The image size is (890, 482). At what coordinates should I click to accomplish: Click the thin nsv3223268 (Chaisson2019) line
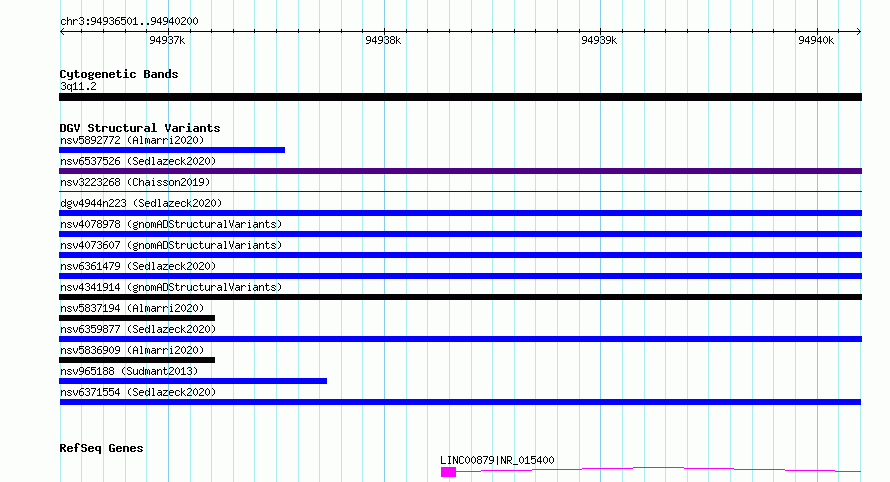pos(460,192)
